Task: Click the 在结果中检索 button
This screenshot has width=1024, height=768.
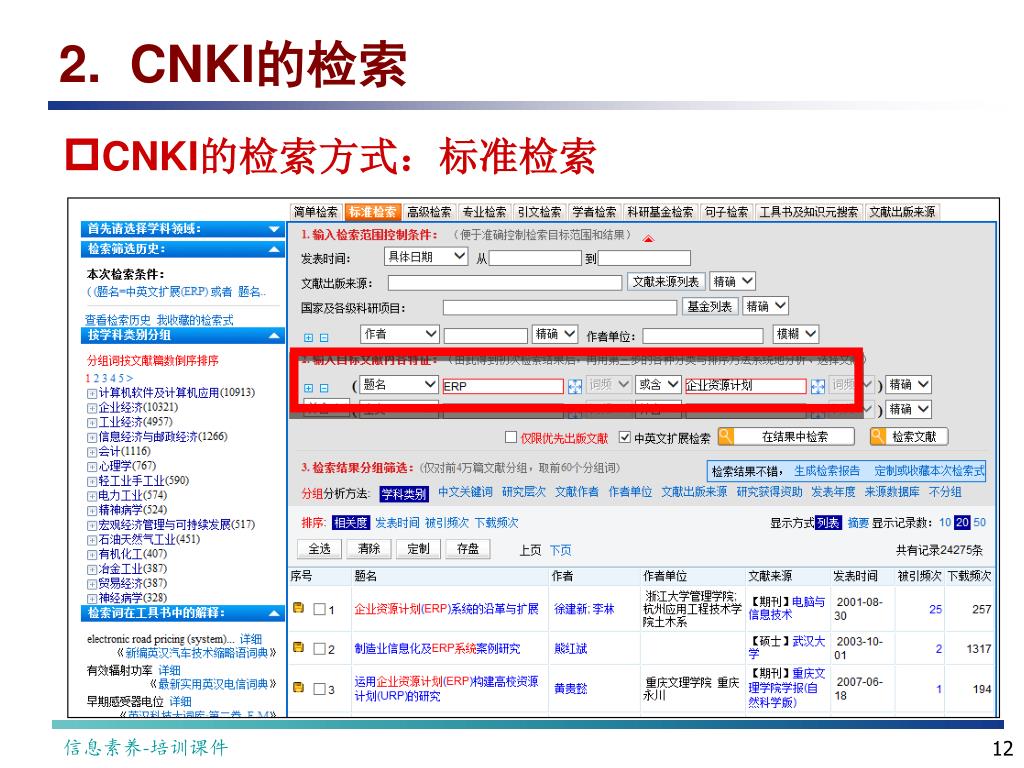Action: tap(786, 437)
